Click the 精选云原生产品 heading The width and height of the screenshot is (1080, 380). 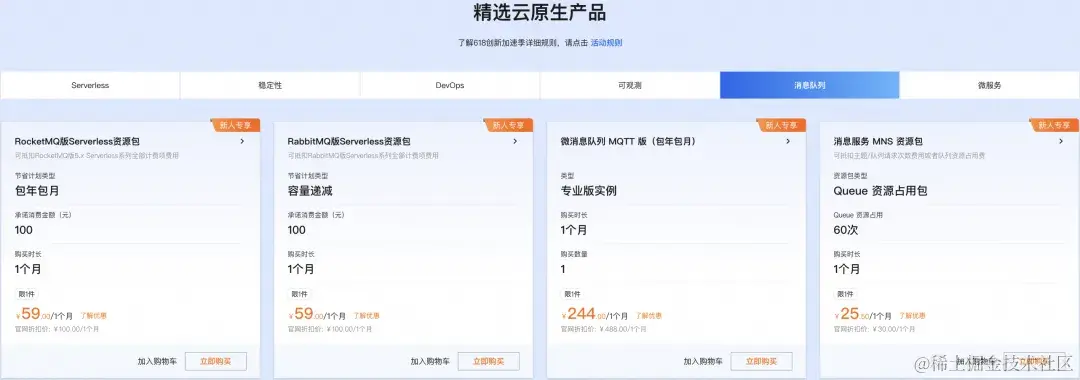point(540,12)
